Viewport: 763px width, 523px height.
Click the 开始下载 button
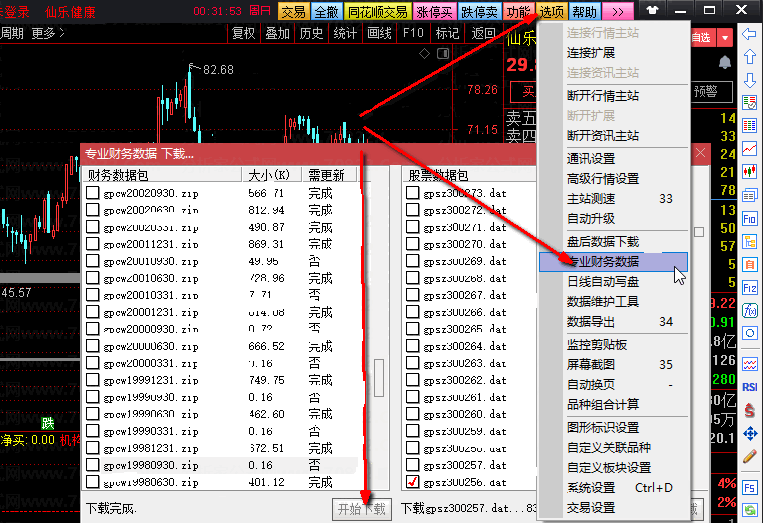(362, 509)
